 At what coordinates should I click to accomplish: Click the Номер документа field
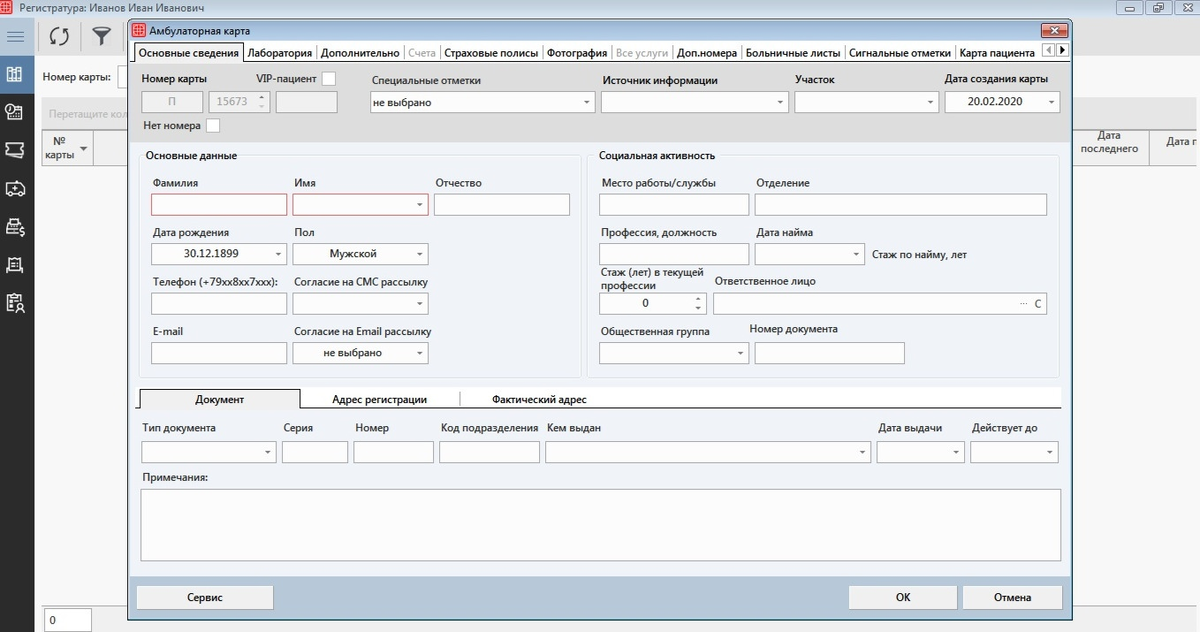pyautogui.click(x=830, y=353)
